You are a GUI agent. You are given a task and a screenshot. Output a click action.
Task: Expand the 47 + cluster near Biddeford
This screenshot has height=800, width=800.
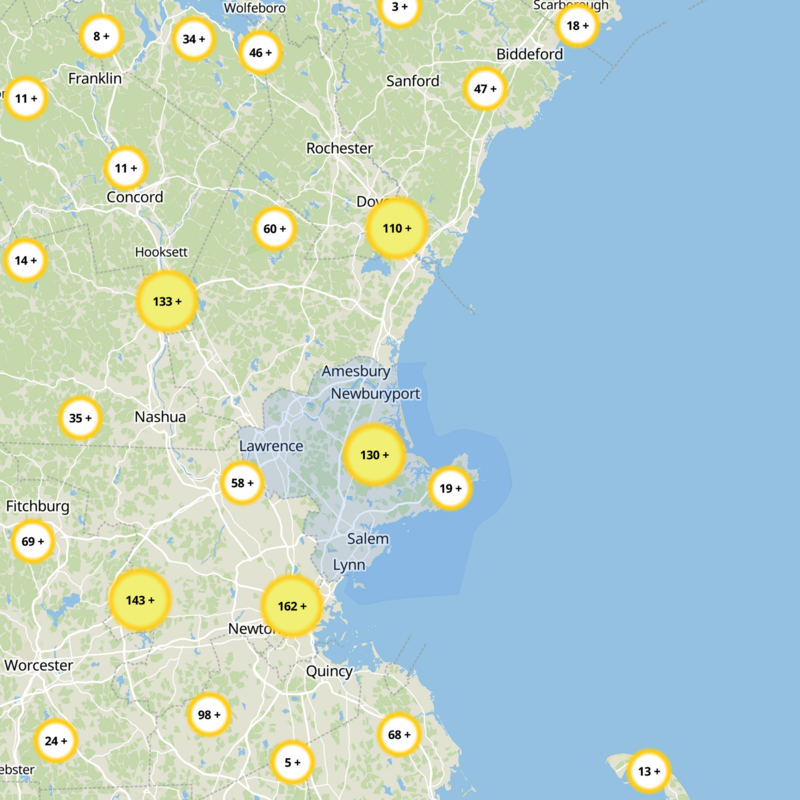[x=485, y=89]
